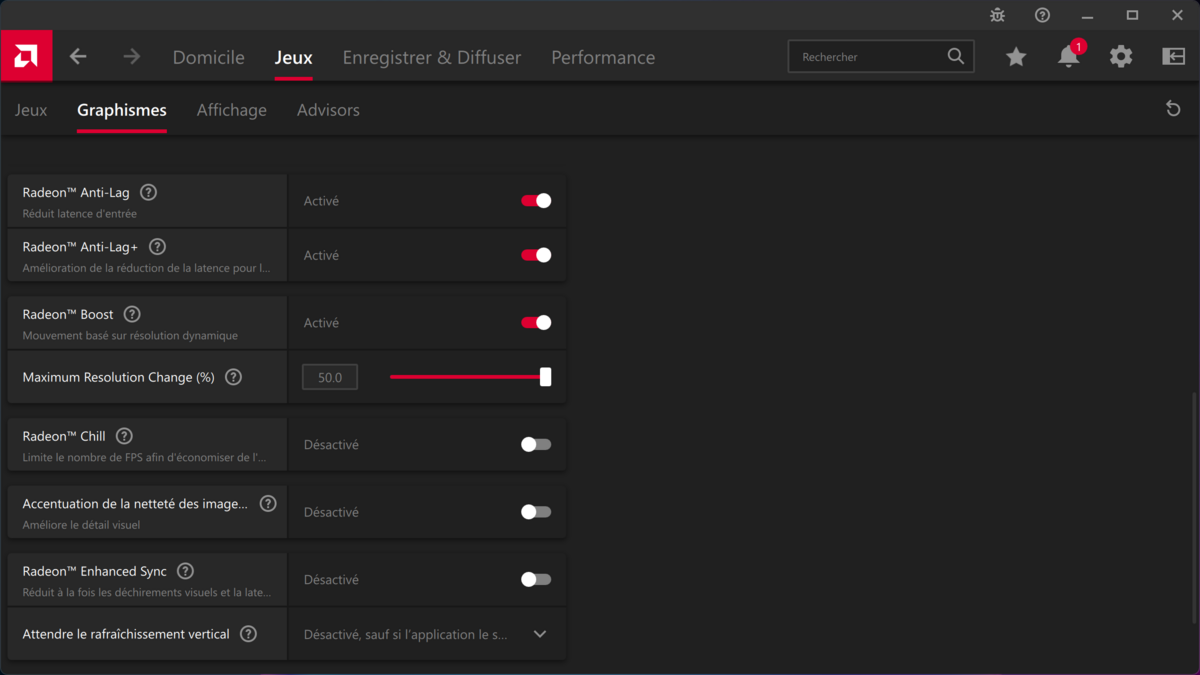Reset graphics settings with the undo icon

[1173, 109]
